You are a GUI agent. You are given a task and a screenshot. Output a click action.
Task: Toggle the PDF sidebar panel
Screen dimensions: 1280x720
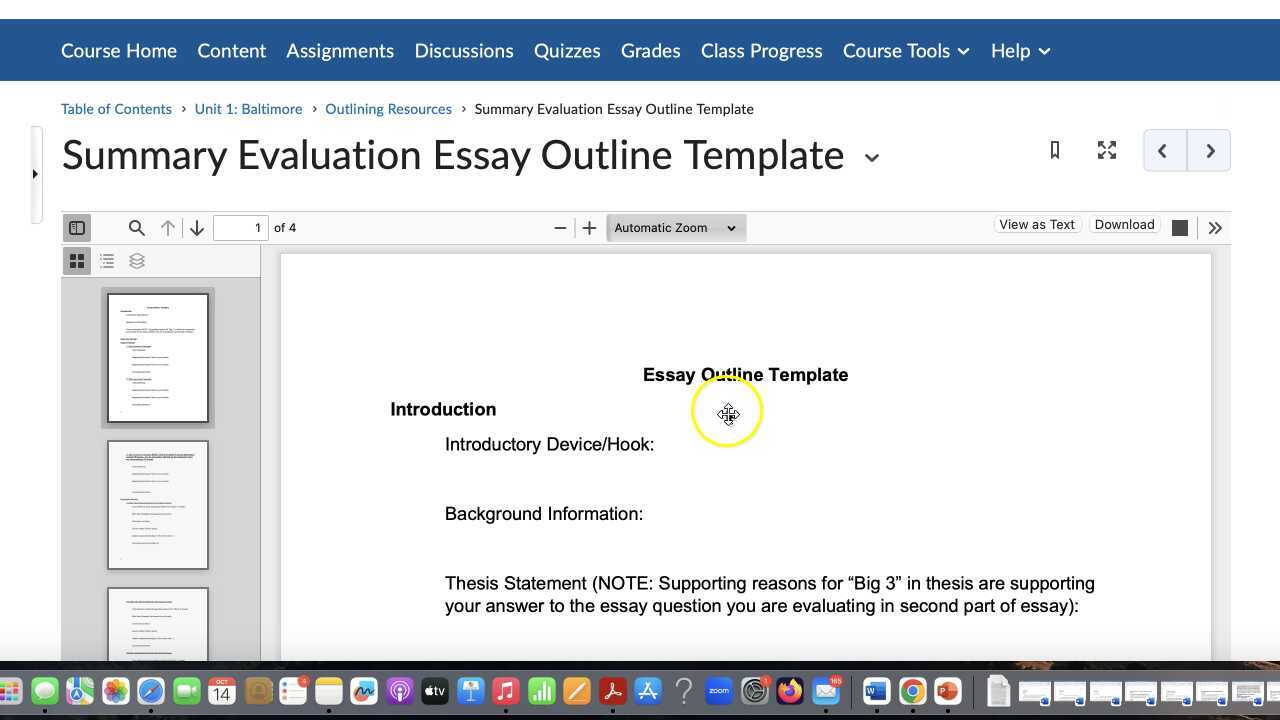pos(77,227)
